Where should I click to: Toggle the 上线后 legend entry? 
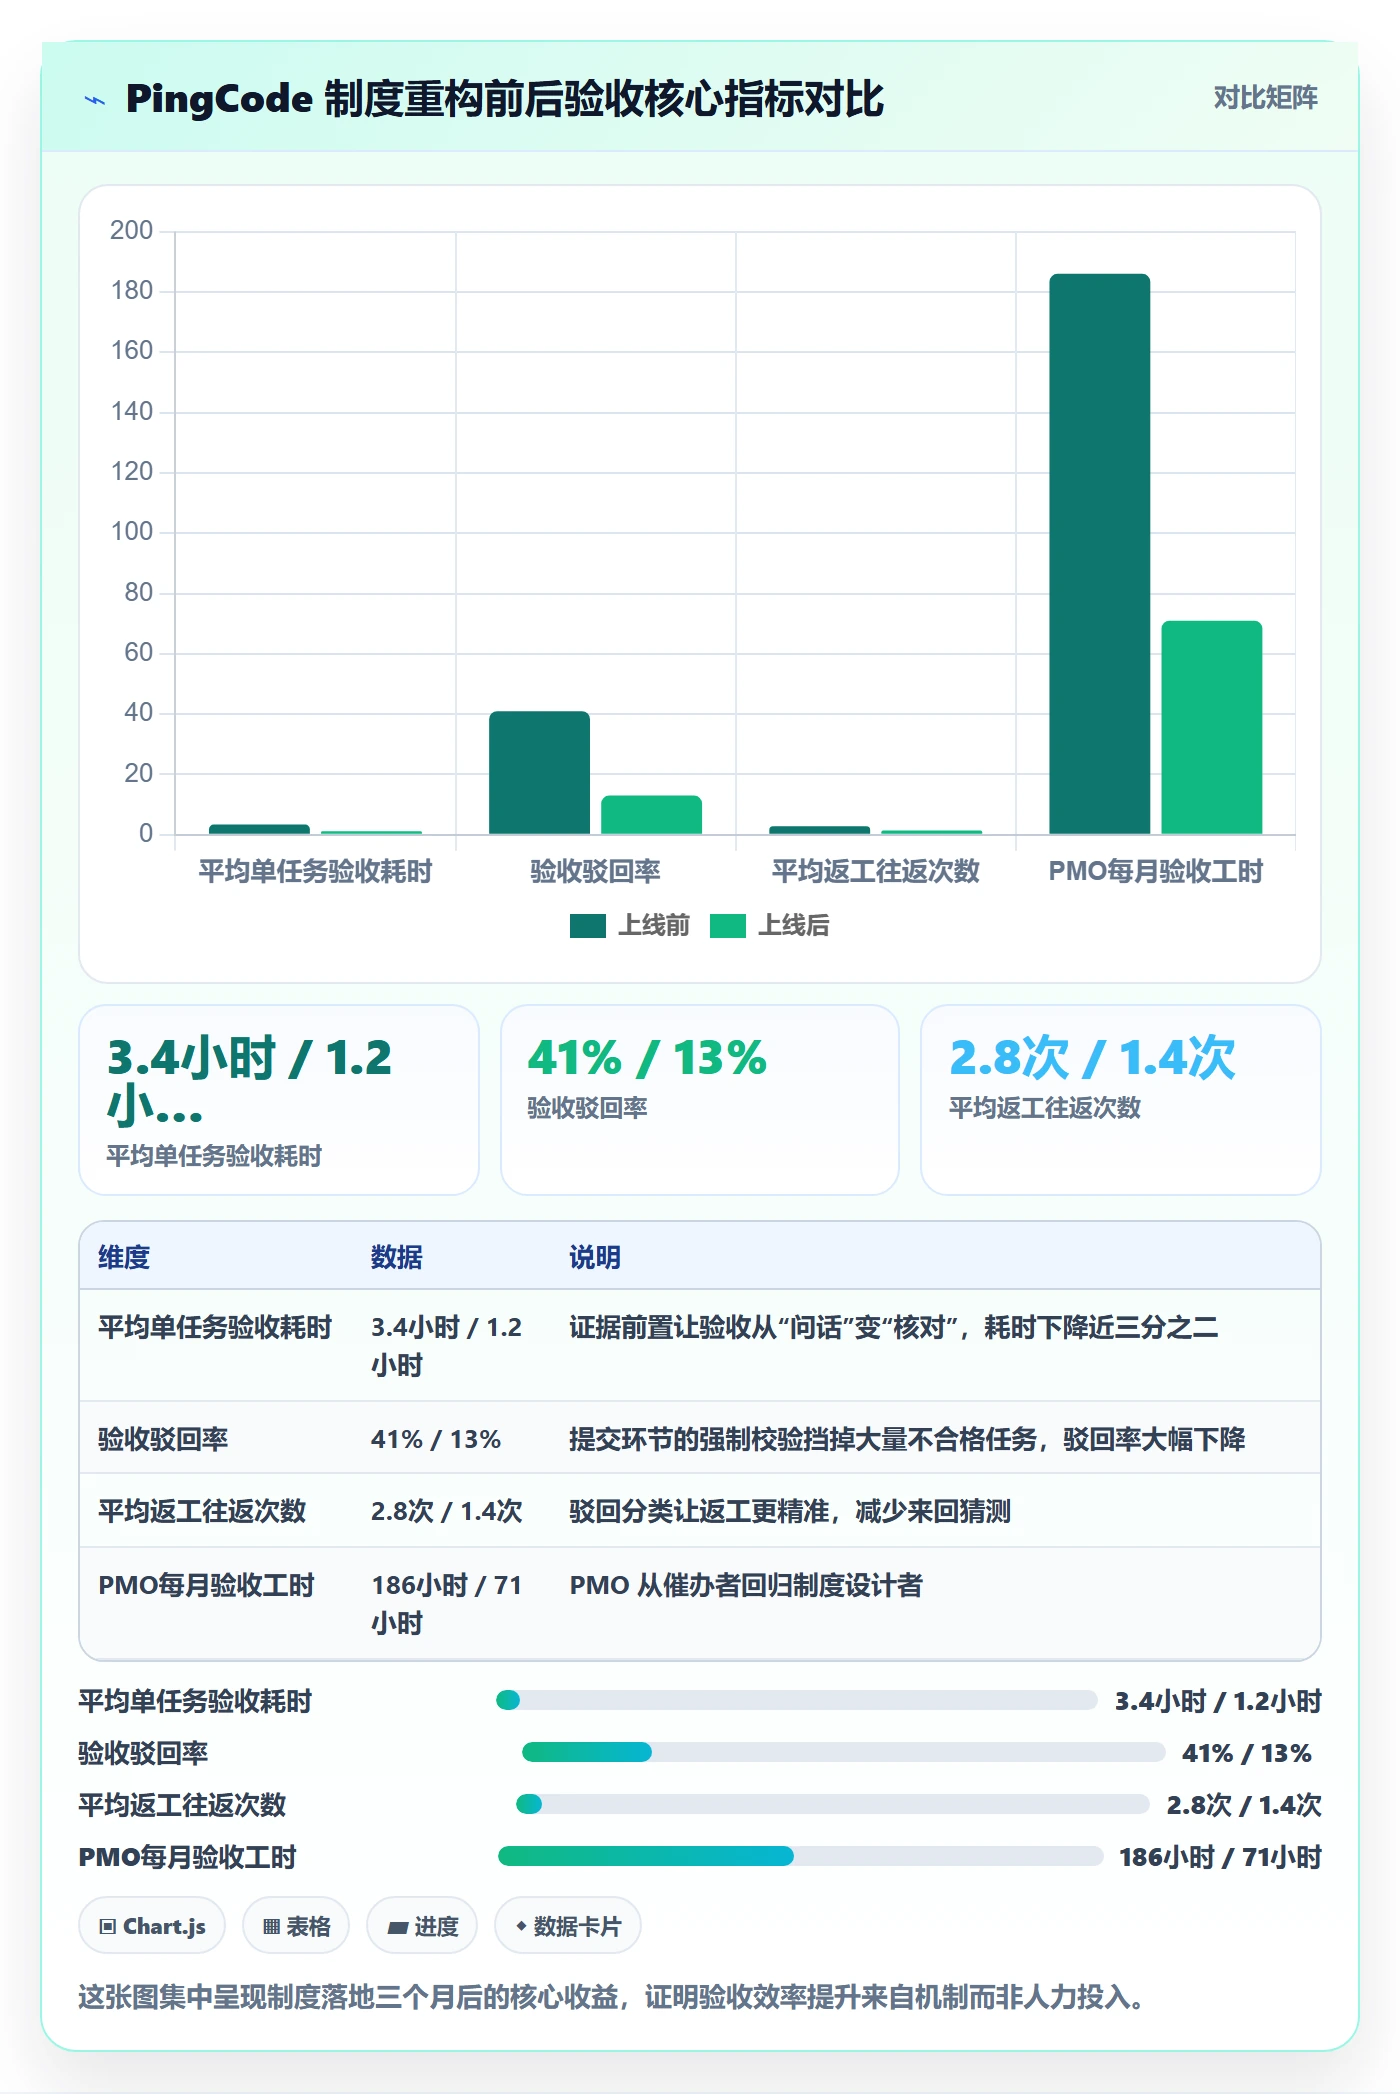770,925
